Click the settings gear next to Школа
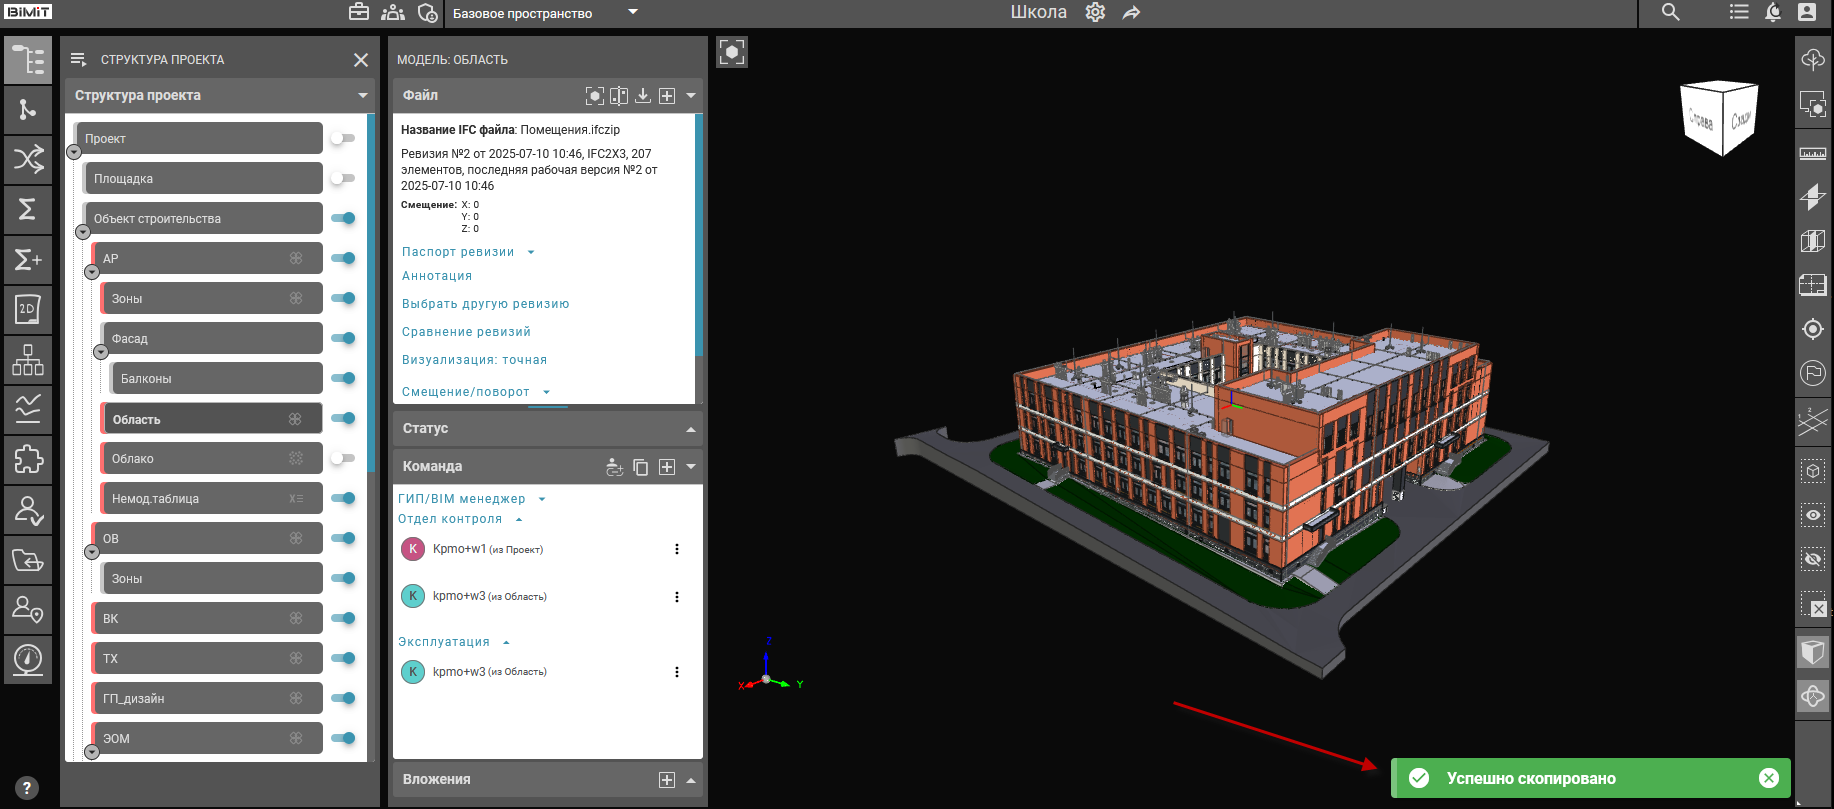 click(1095, 13)
